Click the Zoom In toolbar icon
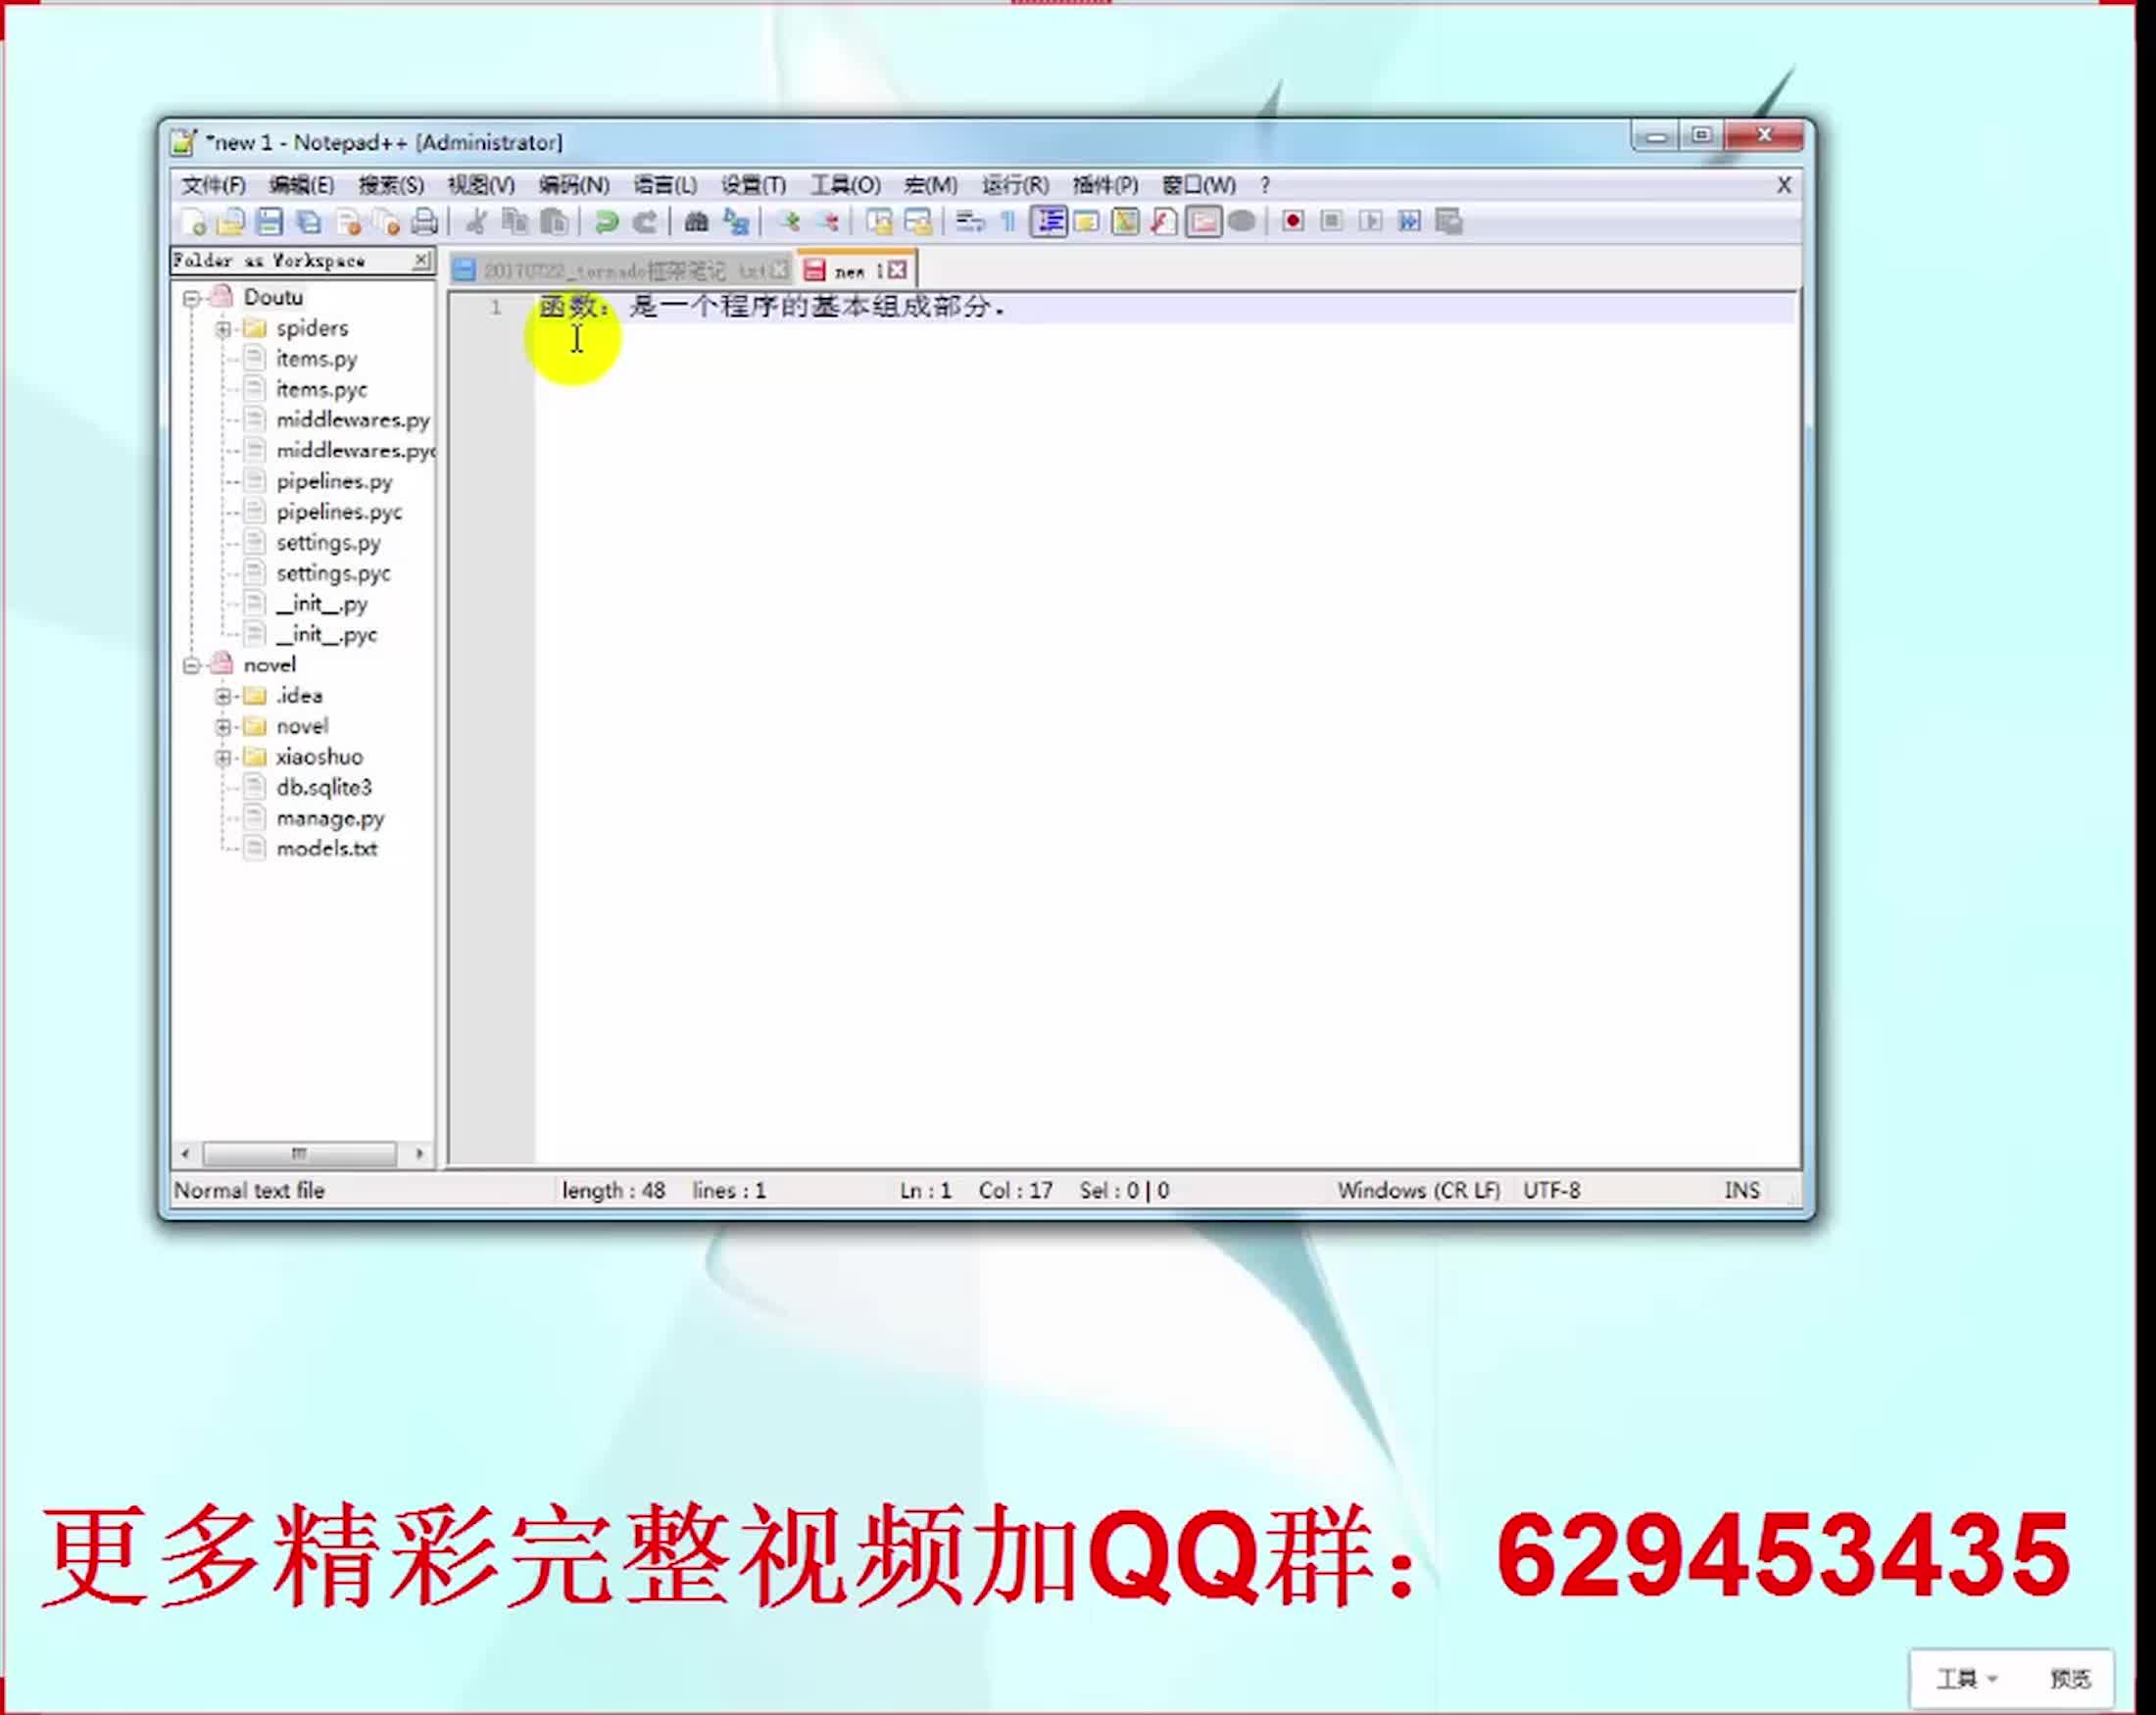Viewport: 2156px width, 1715px height. click(789, 222)
